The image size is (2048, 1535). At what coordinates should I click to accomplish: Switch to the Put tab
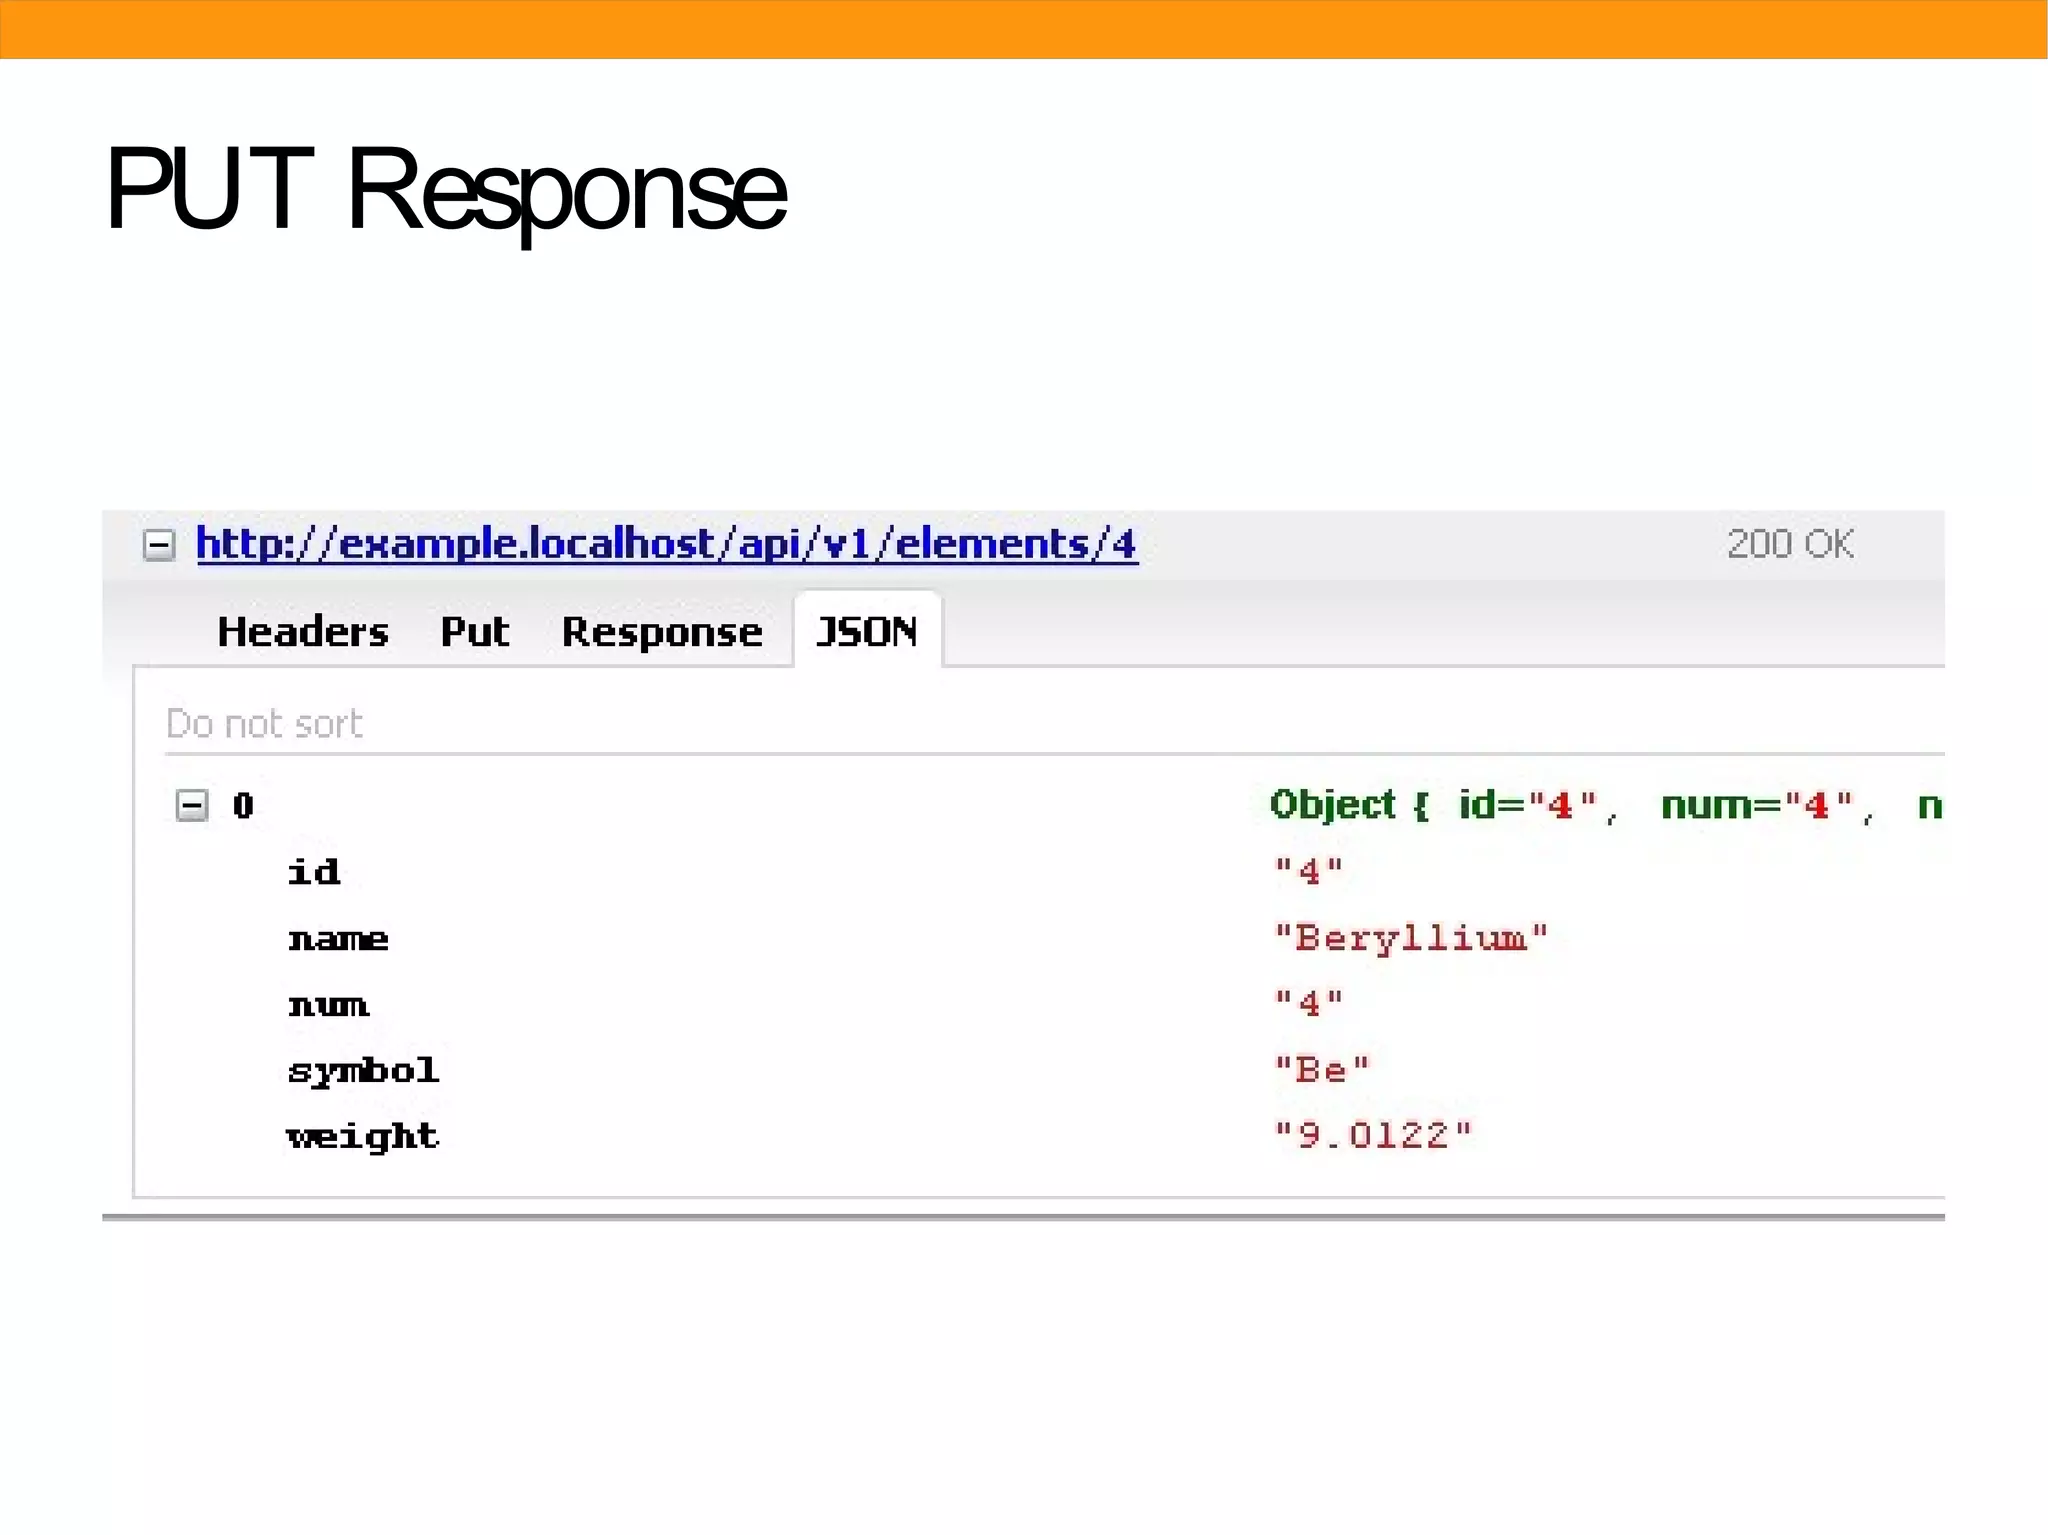(475, 632)
